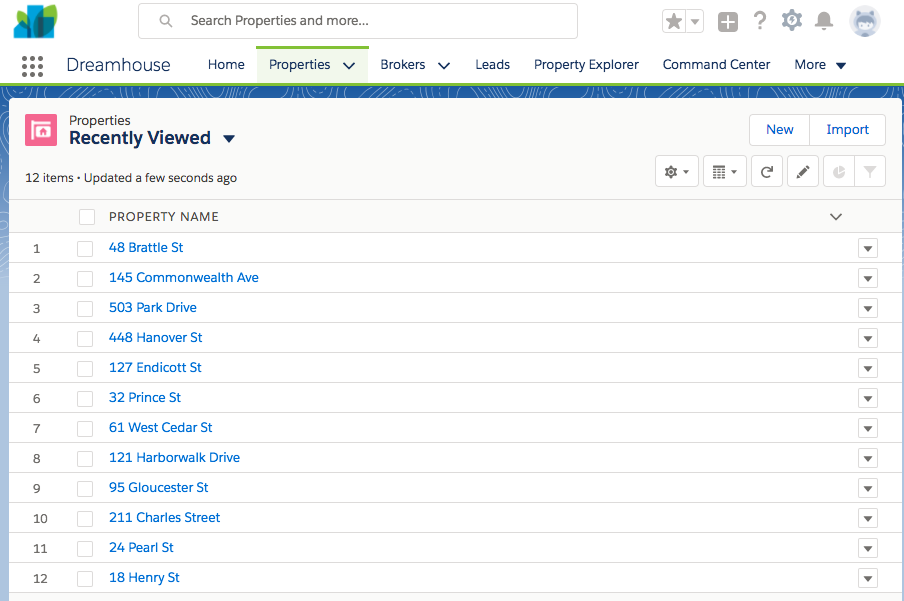
Task: Open the 145 Commonwealth Ave record
Action: [183, 277]
